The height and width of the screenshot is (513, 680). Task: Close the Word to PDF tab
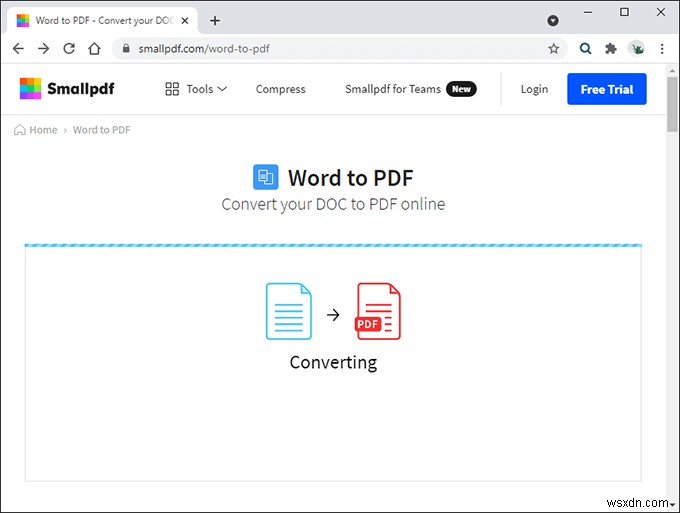185,20
